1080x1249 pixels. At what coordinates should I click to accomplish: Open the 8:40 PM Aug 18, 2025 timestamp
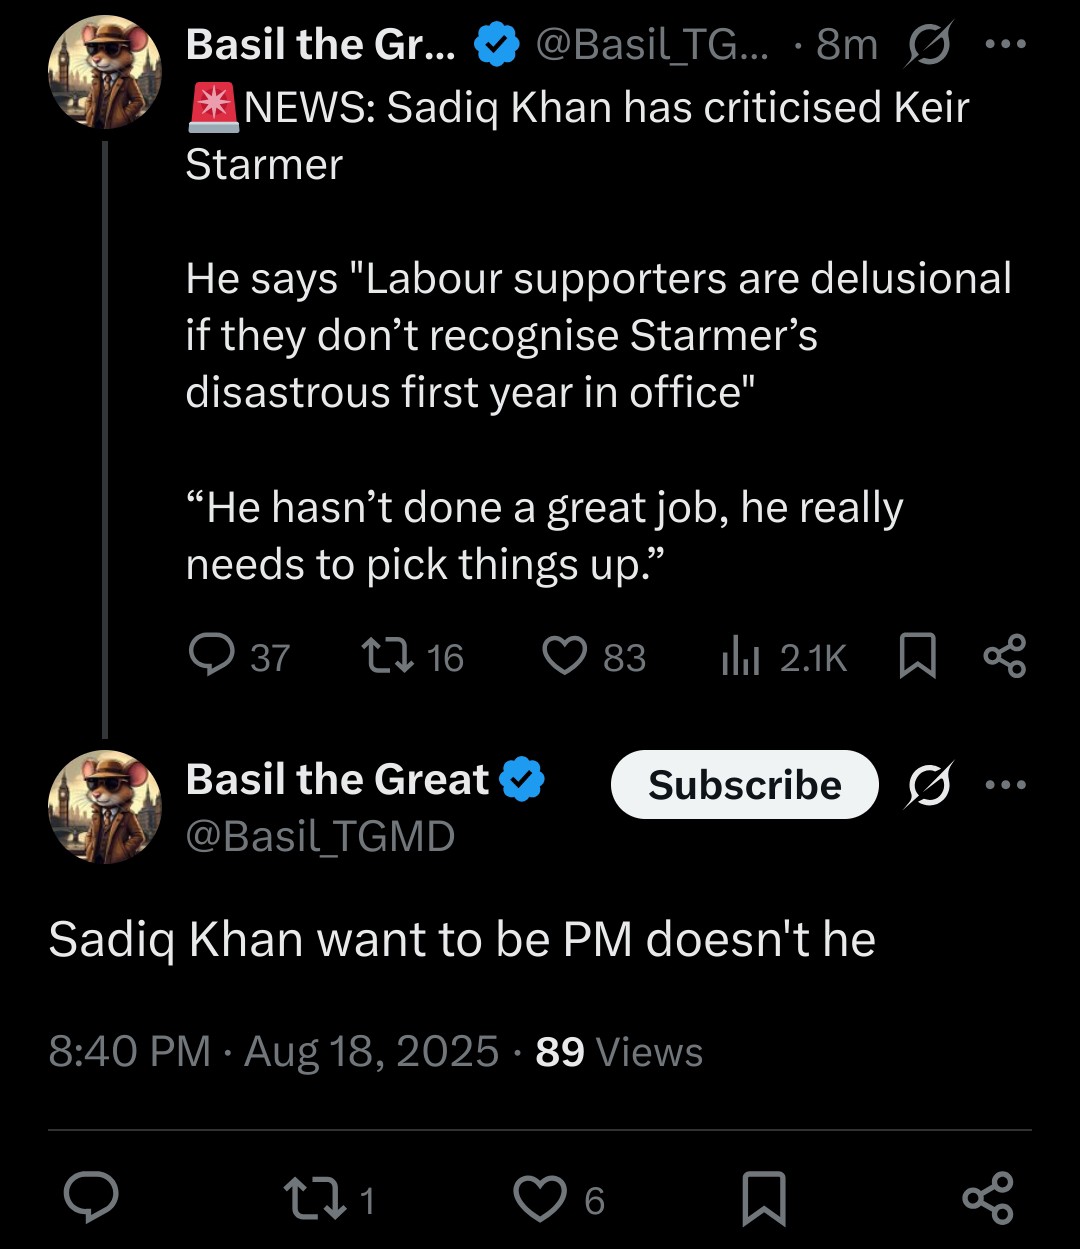(273, 1051)
